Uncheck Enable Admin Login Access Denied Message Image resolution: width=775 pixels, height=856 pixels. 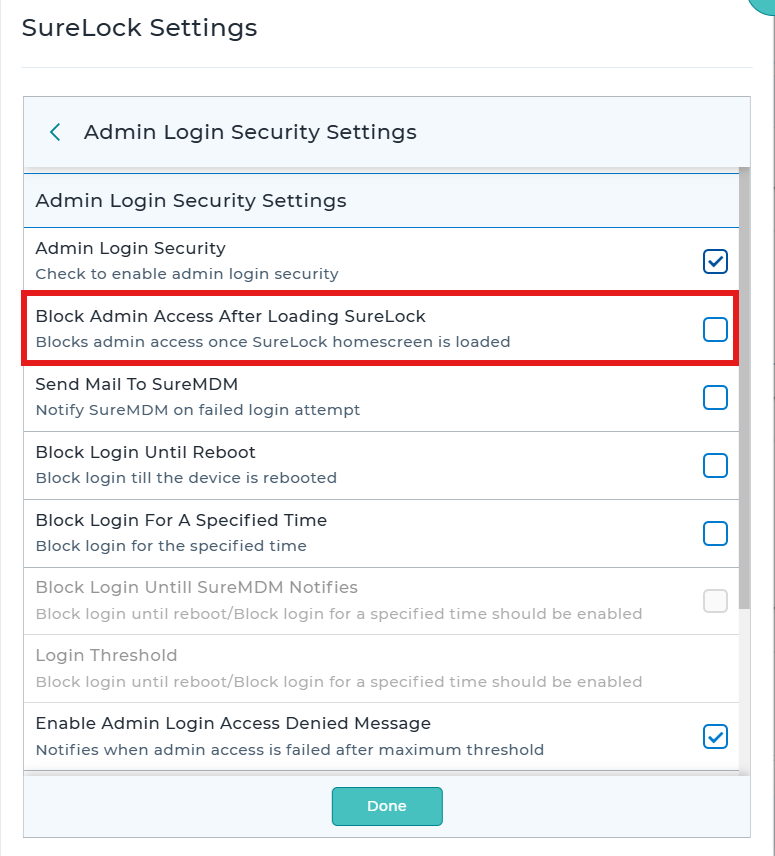click(x=715, y=736)
